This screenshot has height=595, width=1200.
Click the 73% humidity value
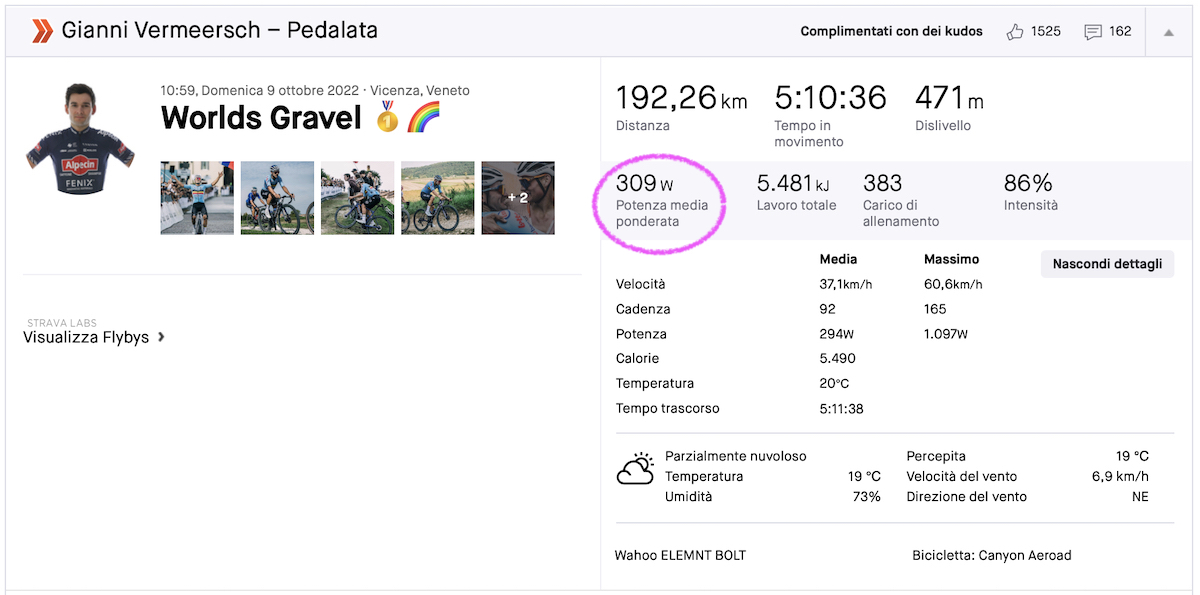(867, 497)
